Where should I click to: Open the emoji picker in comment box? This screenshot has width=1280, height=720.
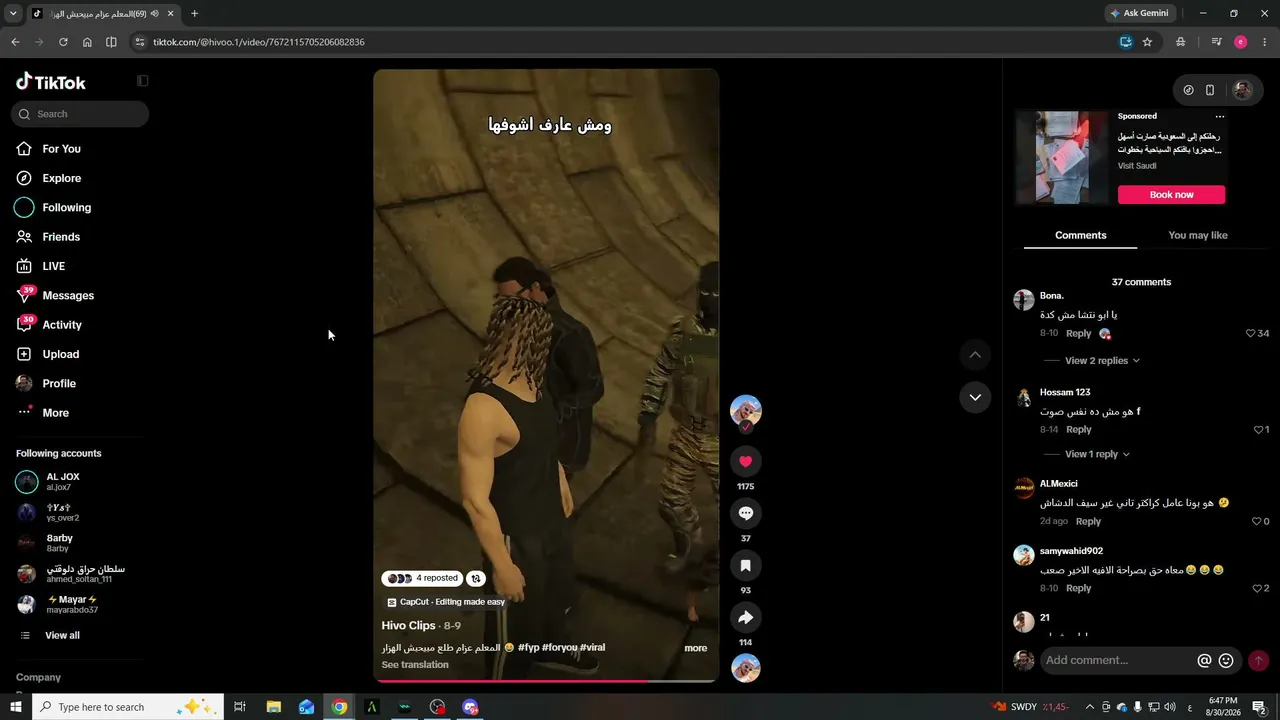1226,661
